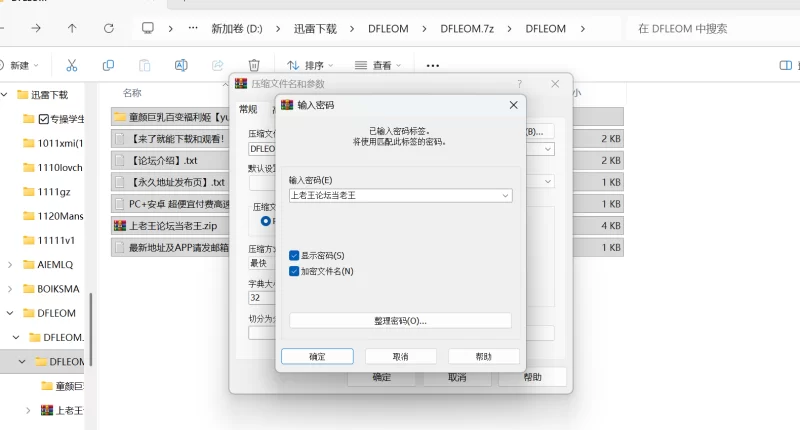The height and width of the screenshot is (430, 800).
Task: Click the 名称 column header
Action: (x=132, y=93)
